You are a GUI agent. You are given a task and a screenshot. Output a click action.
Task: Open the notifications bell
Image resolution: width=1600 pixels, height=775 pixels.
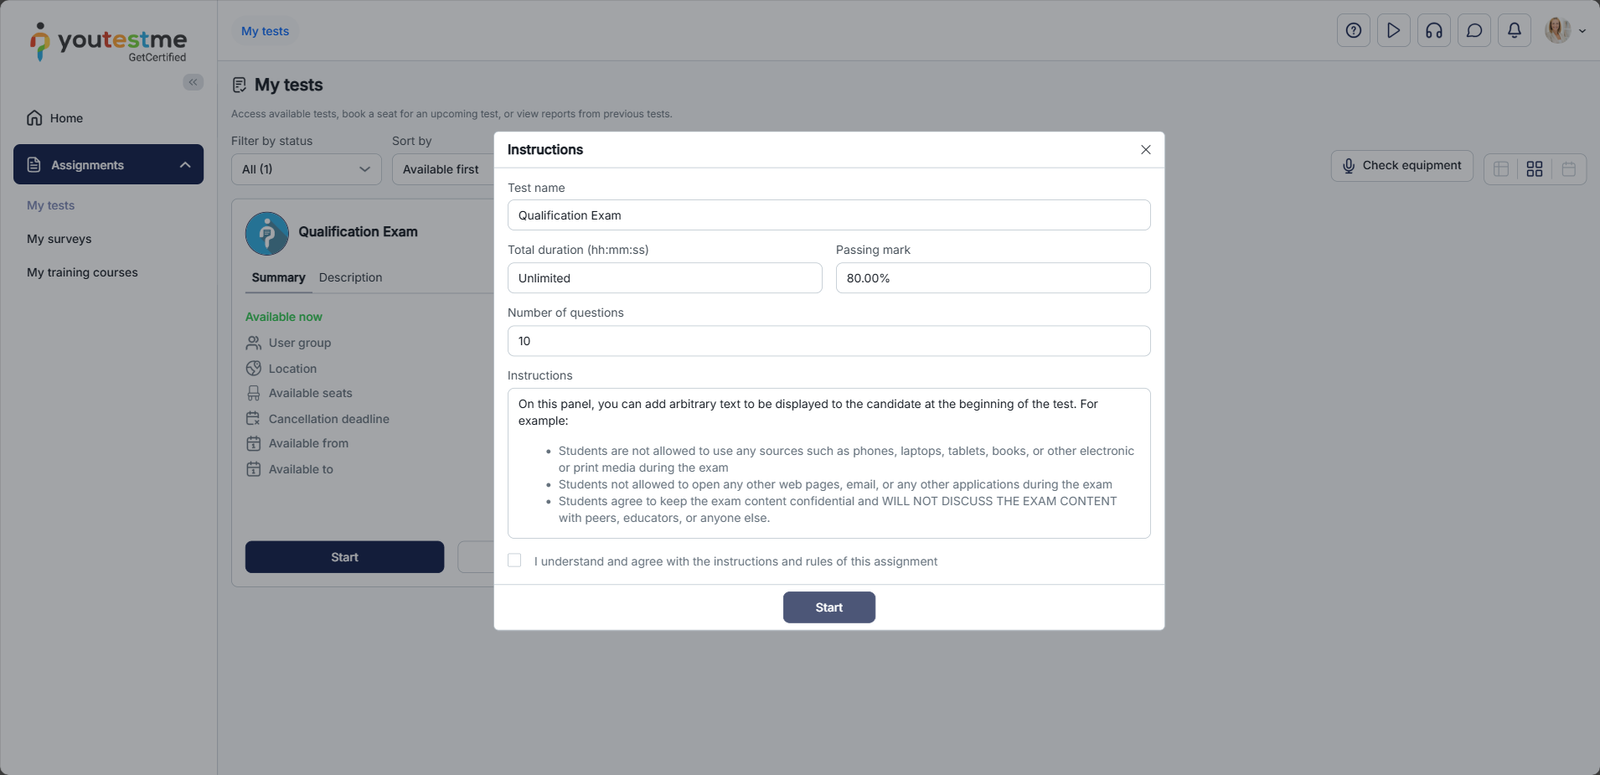point(1514,31)
